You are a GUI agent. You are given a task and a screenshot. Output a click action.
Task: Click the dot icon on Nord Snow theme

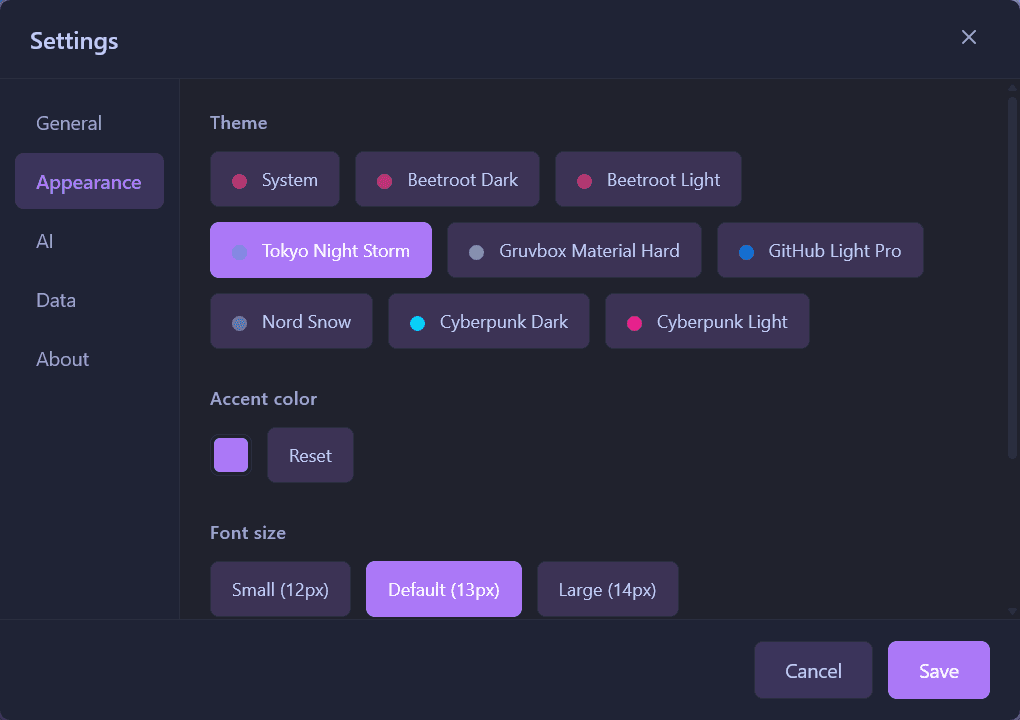[239, 321]
